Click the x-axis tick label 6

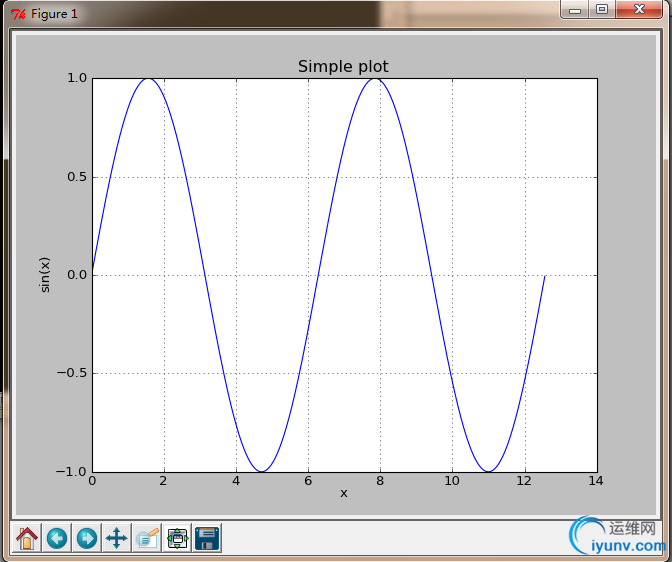308,481
